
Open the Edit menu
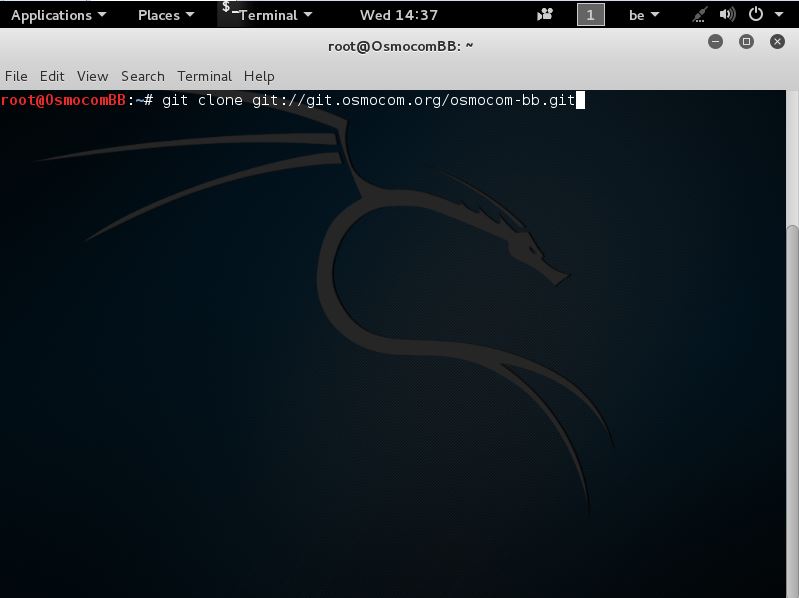tap(52, 76)
